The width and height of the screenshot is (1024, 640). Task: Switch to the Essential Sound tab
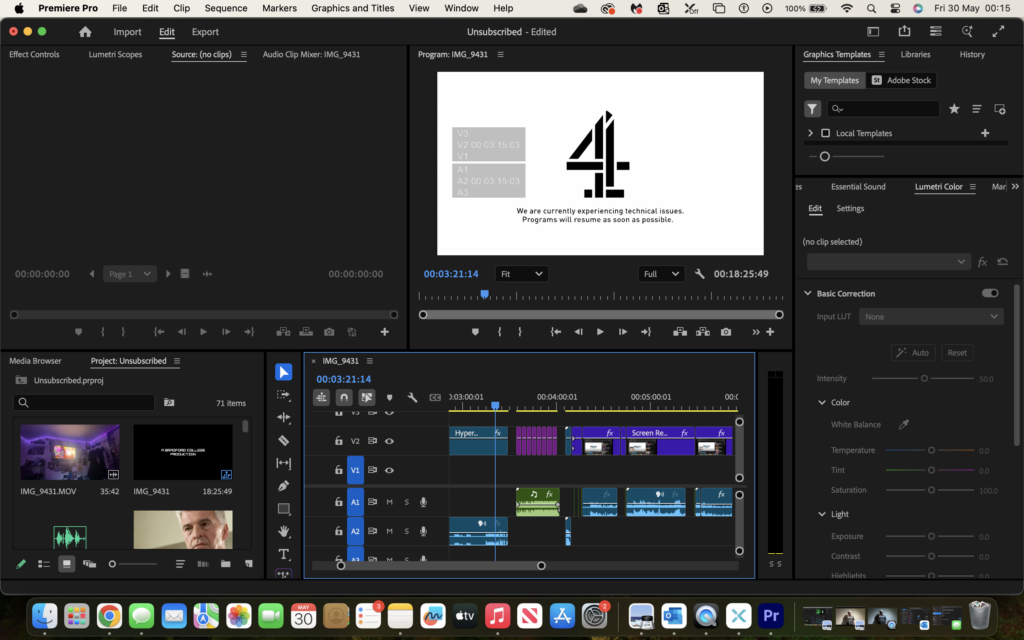point(858,187)
